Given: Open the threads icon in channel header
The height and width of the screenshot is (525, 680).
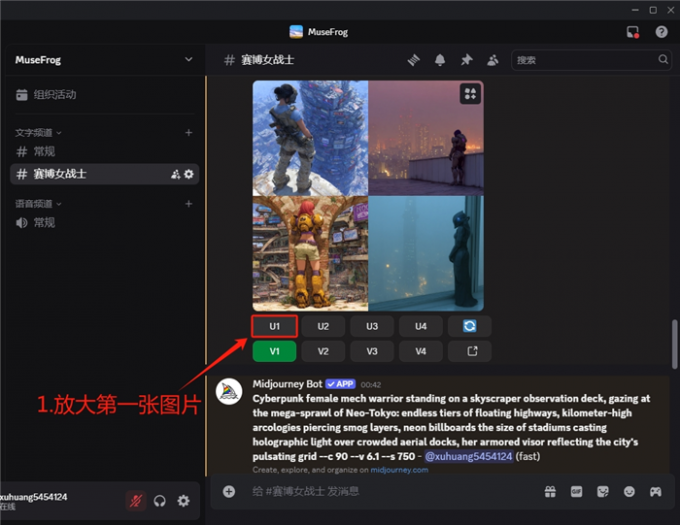Looking at the screenshot, I should click(414, 60).
